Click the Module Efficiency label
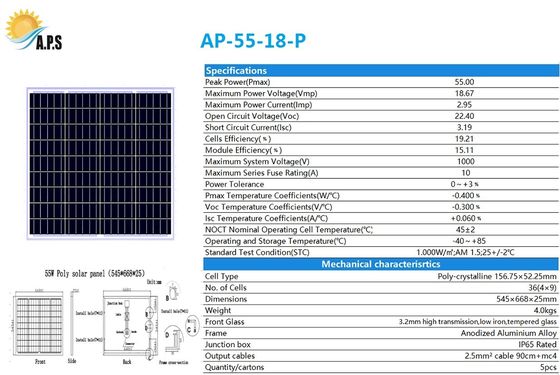The height and width of the screenshot is (375, 560). (x=244, y=150)
